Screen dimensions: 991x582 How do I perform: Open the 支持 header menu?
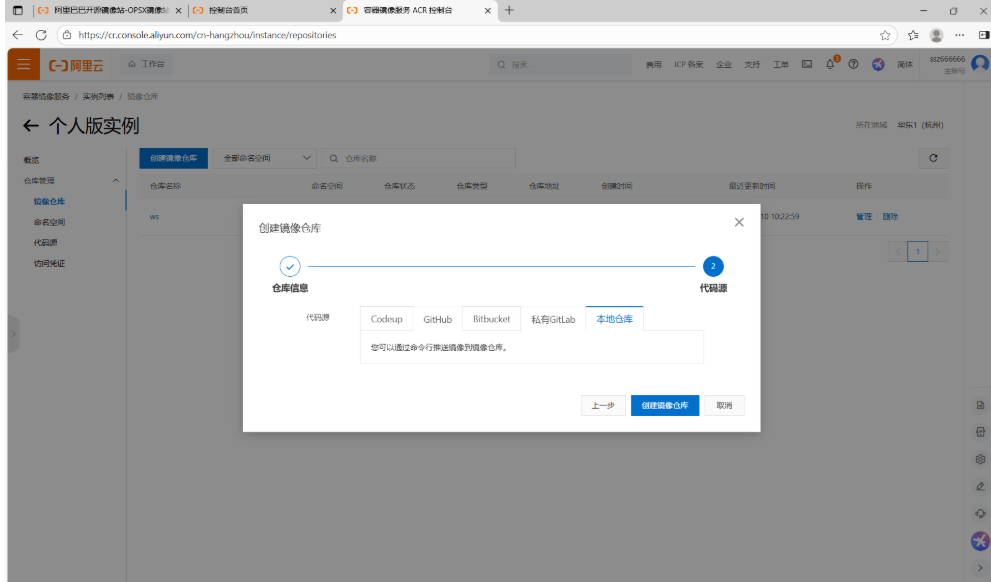[x=752, y=64]
